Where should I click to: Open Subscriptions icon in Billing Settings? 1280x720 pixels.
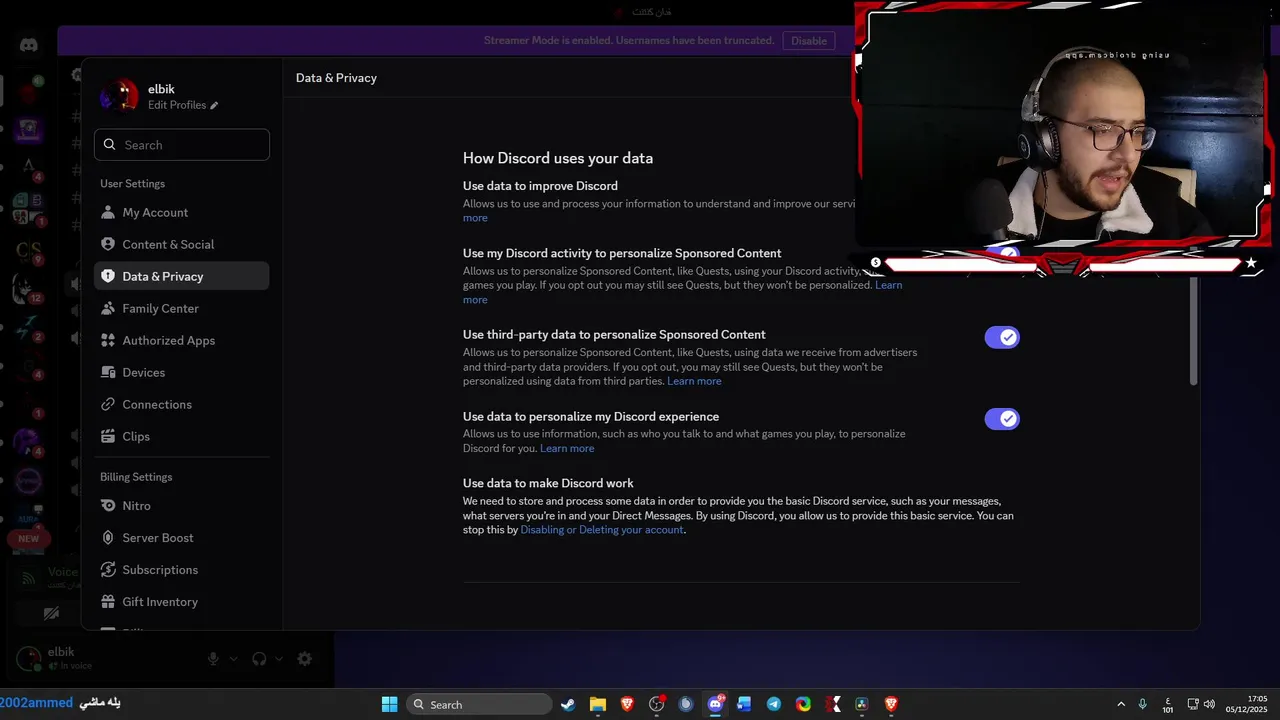[x=108, y=569]
